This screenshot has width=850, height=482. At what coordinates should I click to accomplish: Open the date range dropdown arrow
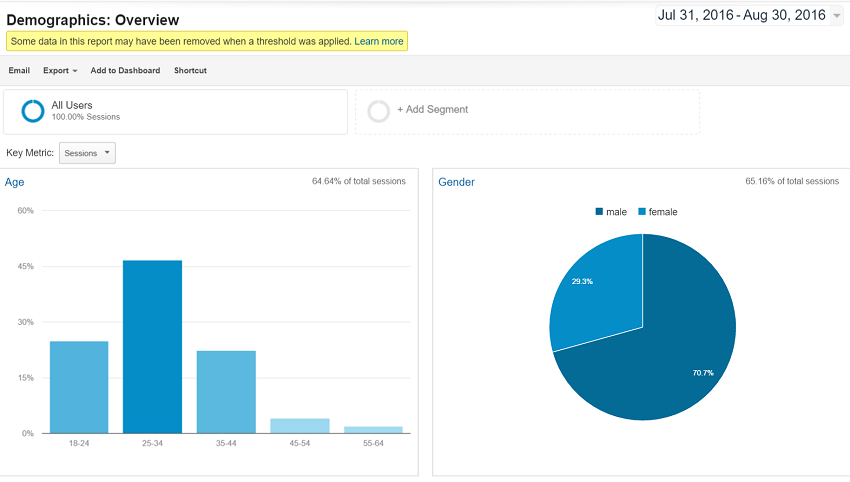point(836,17)
